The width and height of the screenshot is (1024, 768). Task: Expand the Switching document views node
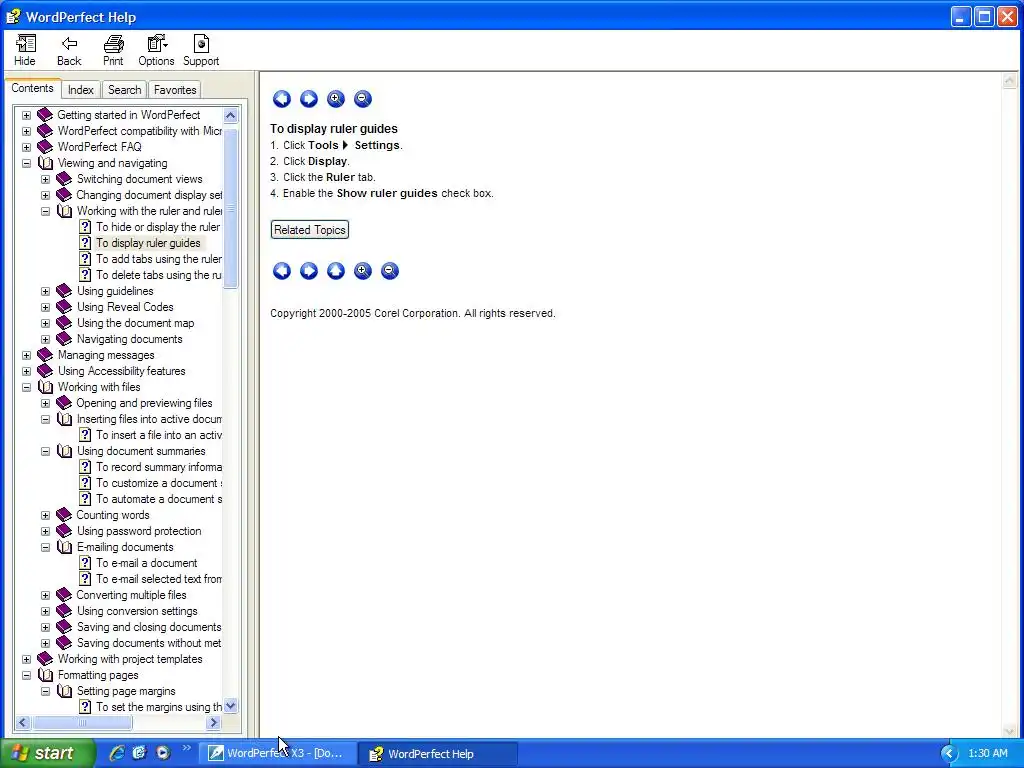tap(45, 179)
